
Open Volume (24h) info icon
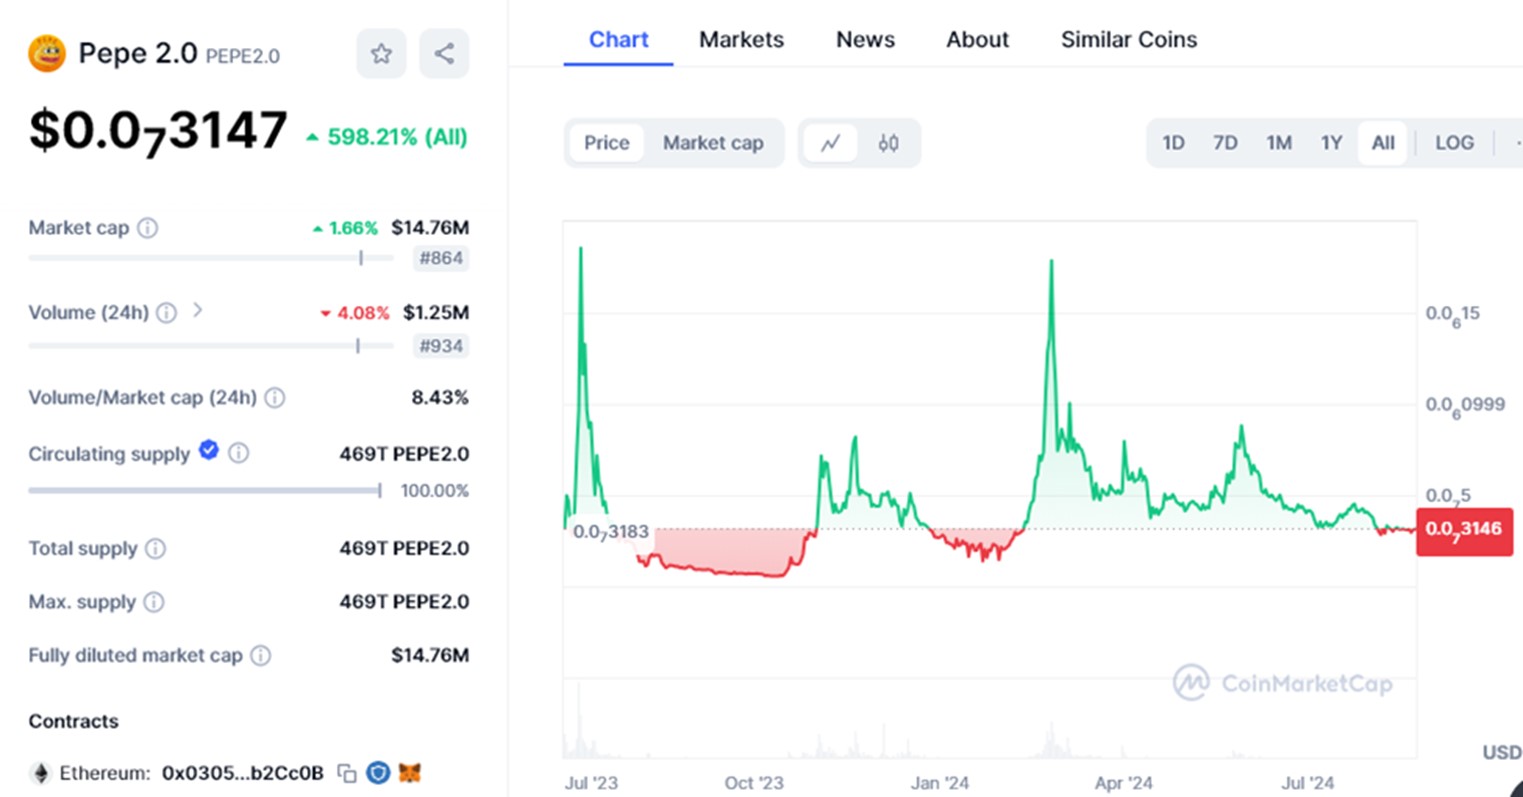(x=167, y=313)
